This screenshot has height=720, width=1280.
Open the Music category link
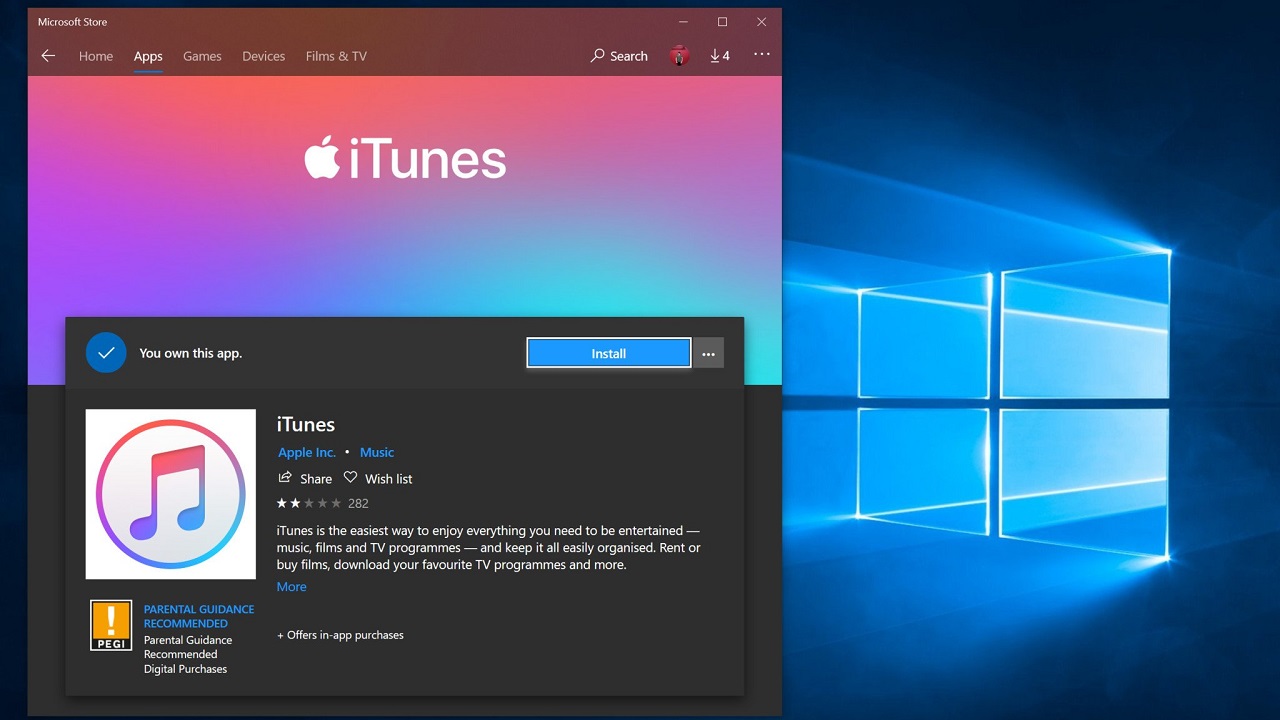click(x=377, y=452)
